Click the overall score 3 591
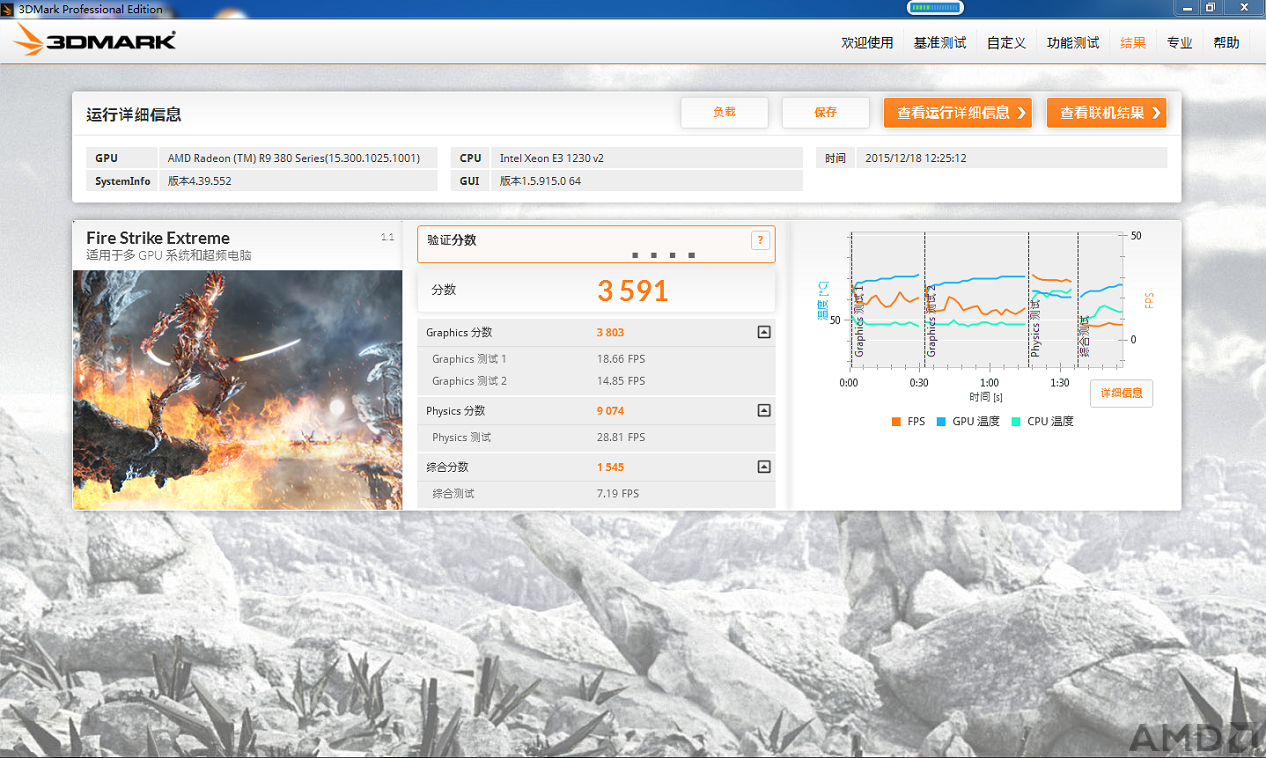The height and width of the screenshot is (758, 1266). coord(633,291)
